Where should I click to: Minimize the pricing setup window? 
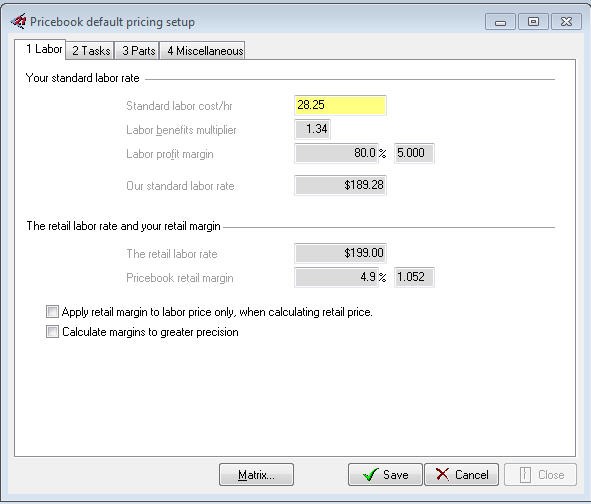tap(500, 22)
